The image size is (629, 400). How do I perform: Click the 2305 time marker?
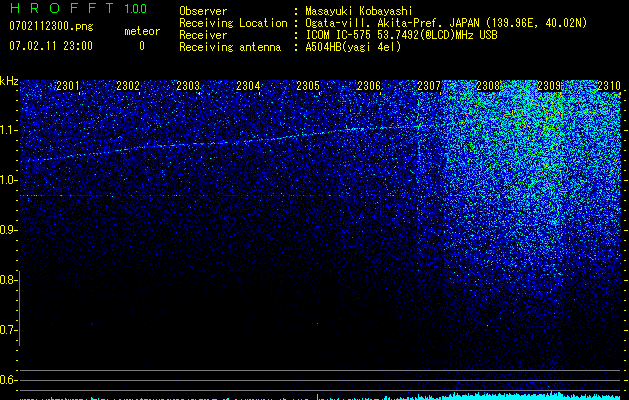click(x=308, y=85)
